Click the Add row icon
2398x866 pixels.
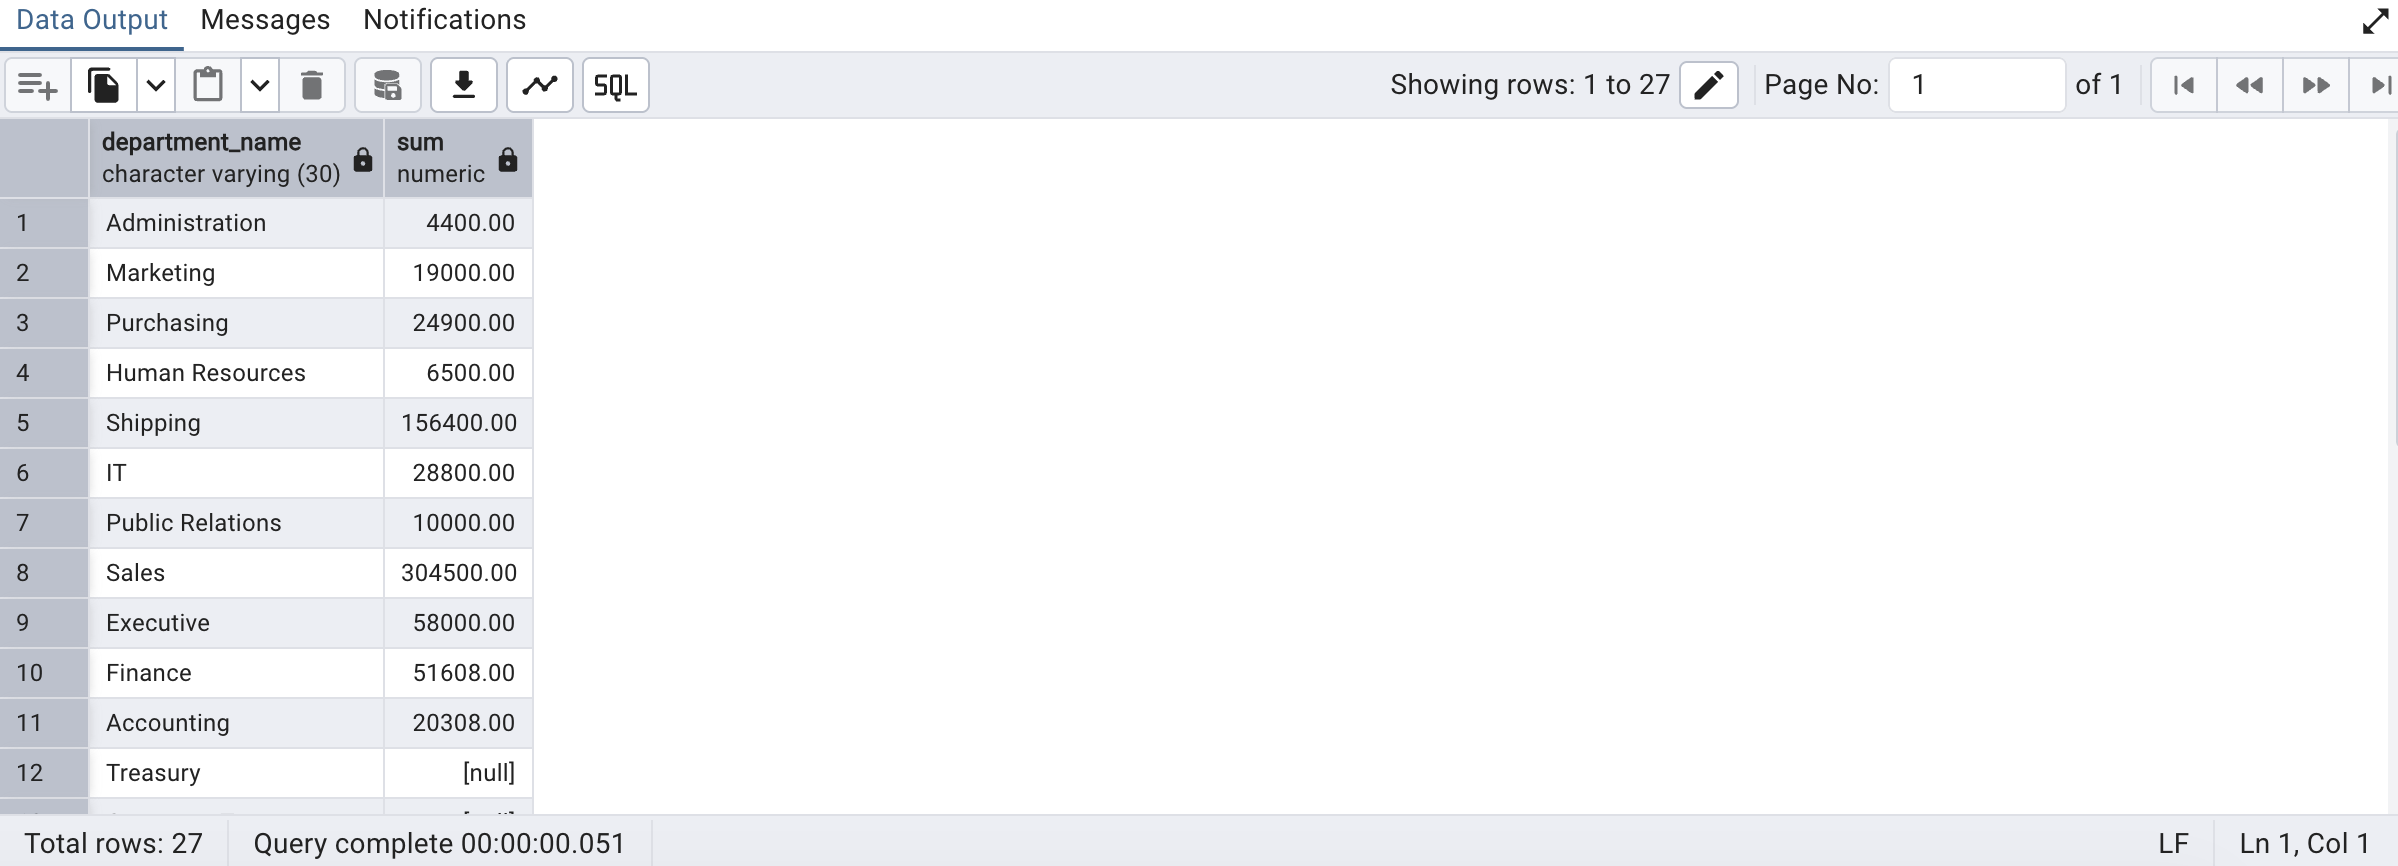point(38,86)
